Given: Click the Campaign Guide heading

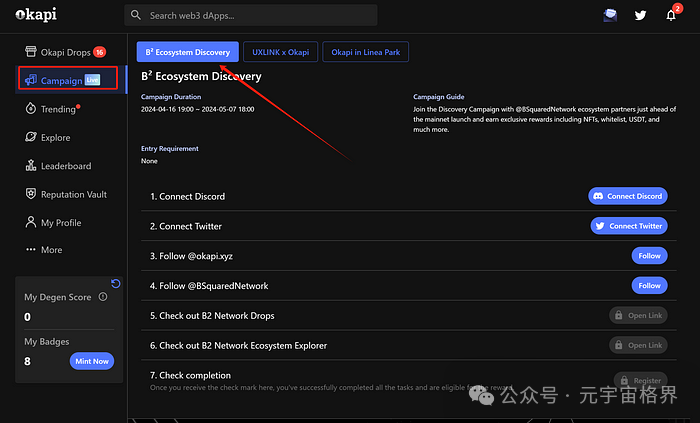Looking at the screenshot, I should tap(438, 97).
